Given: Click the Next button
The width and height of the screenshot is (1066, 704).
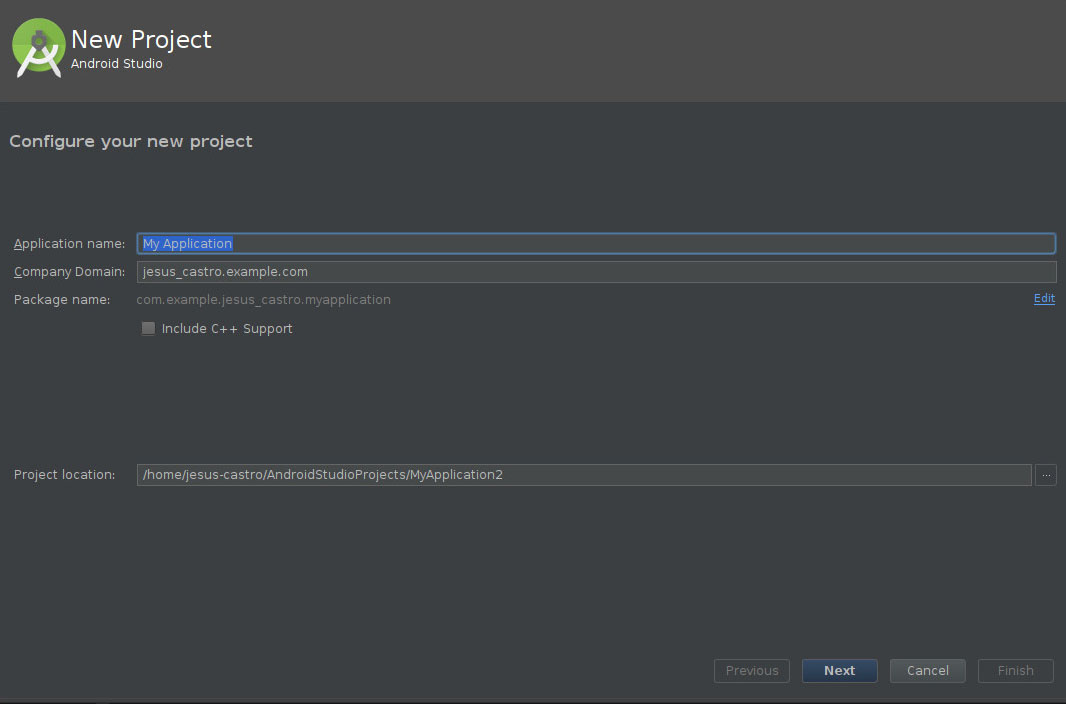Looking at the screenshot, I should (x=840, y=671).
